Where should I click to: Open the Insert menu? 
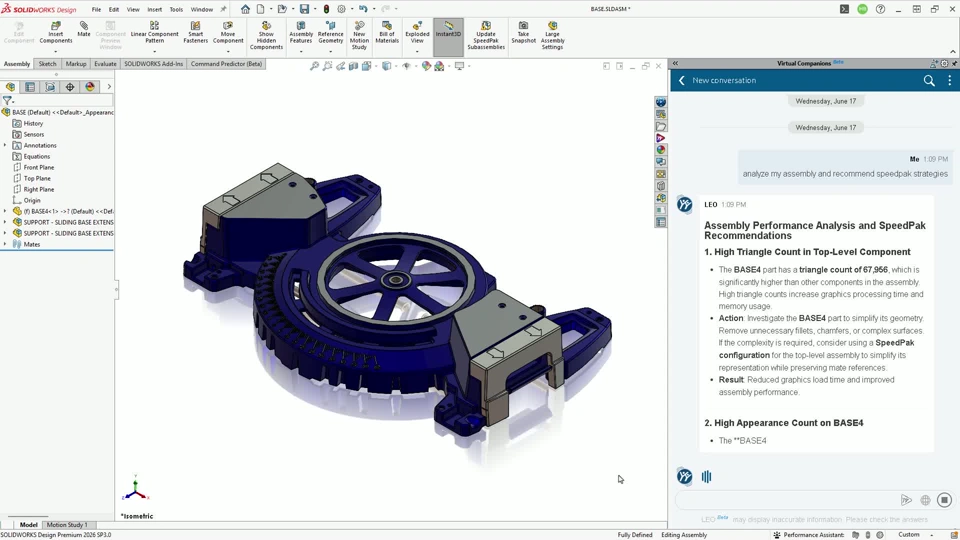click(x=154, y=10)
